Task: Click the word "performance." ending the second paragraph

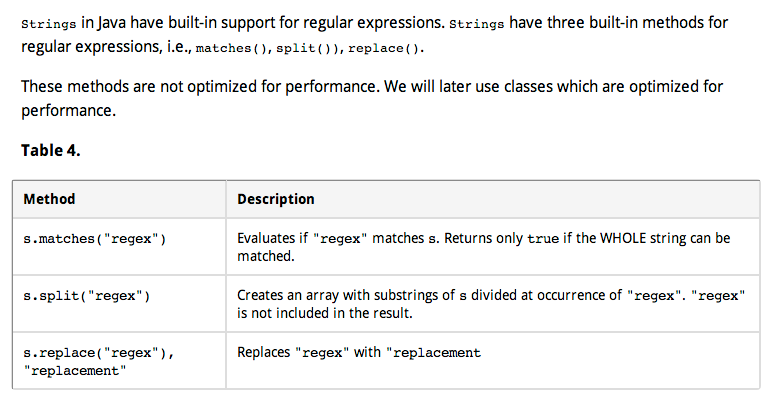Action: click(68, 110)
